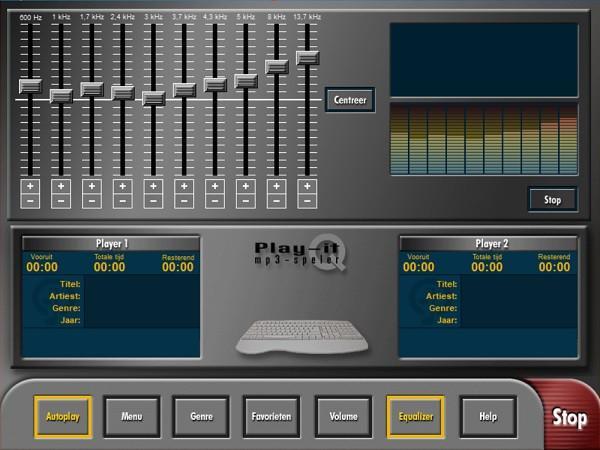
Task: Click the 3,7 kHz slider handle
Action: (184, 90)
